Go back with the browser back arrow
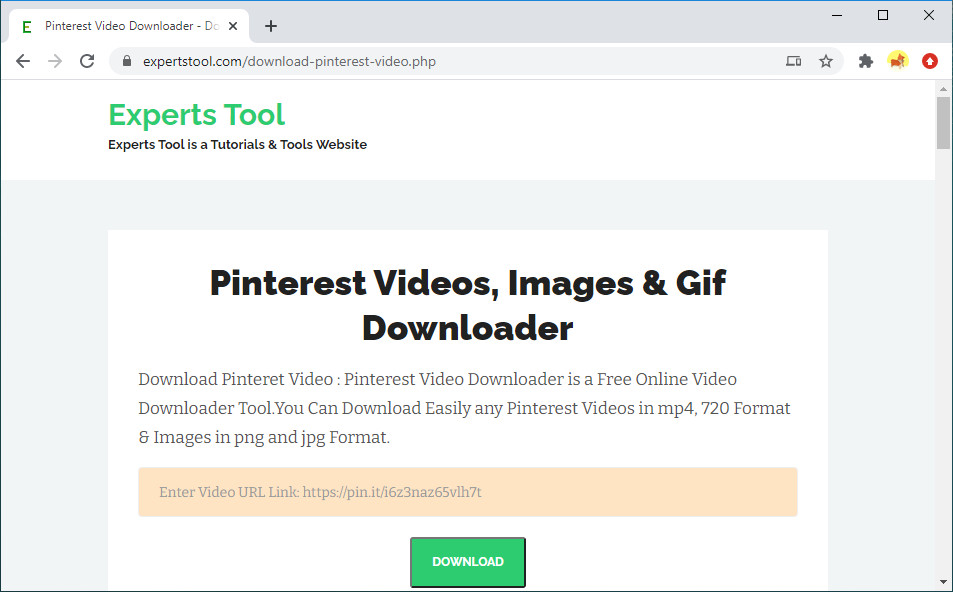The width and height of the screenshot is (953, 592). (x=23, y=61)
